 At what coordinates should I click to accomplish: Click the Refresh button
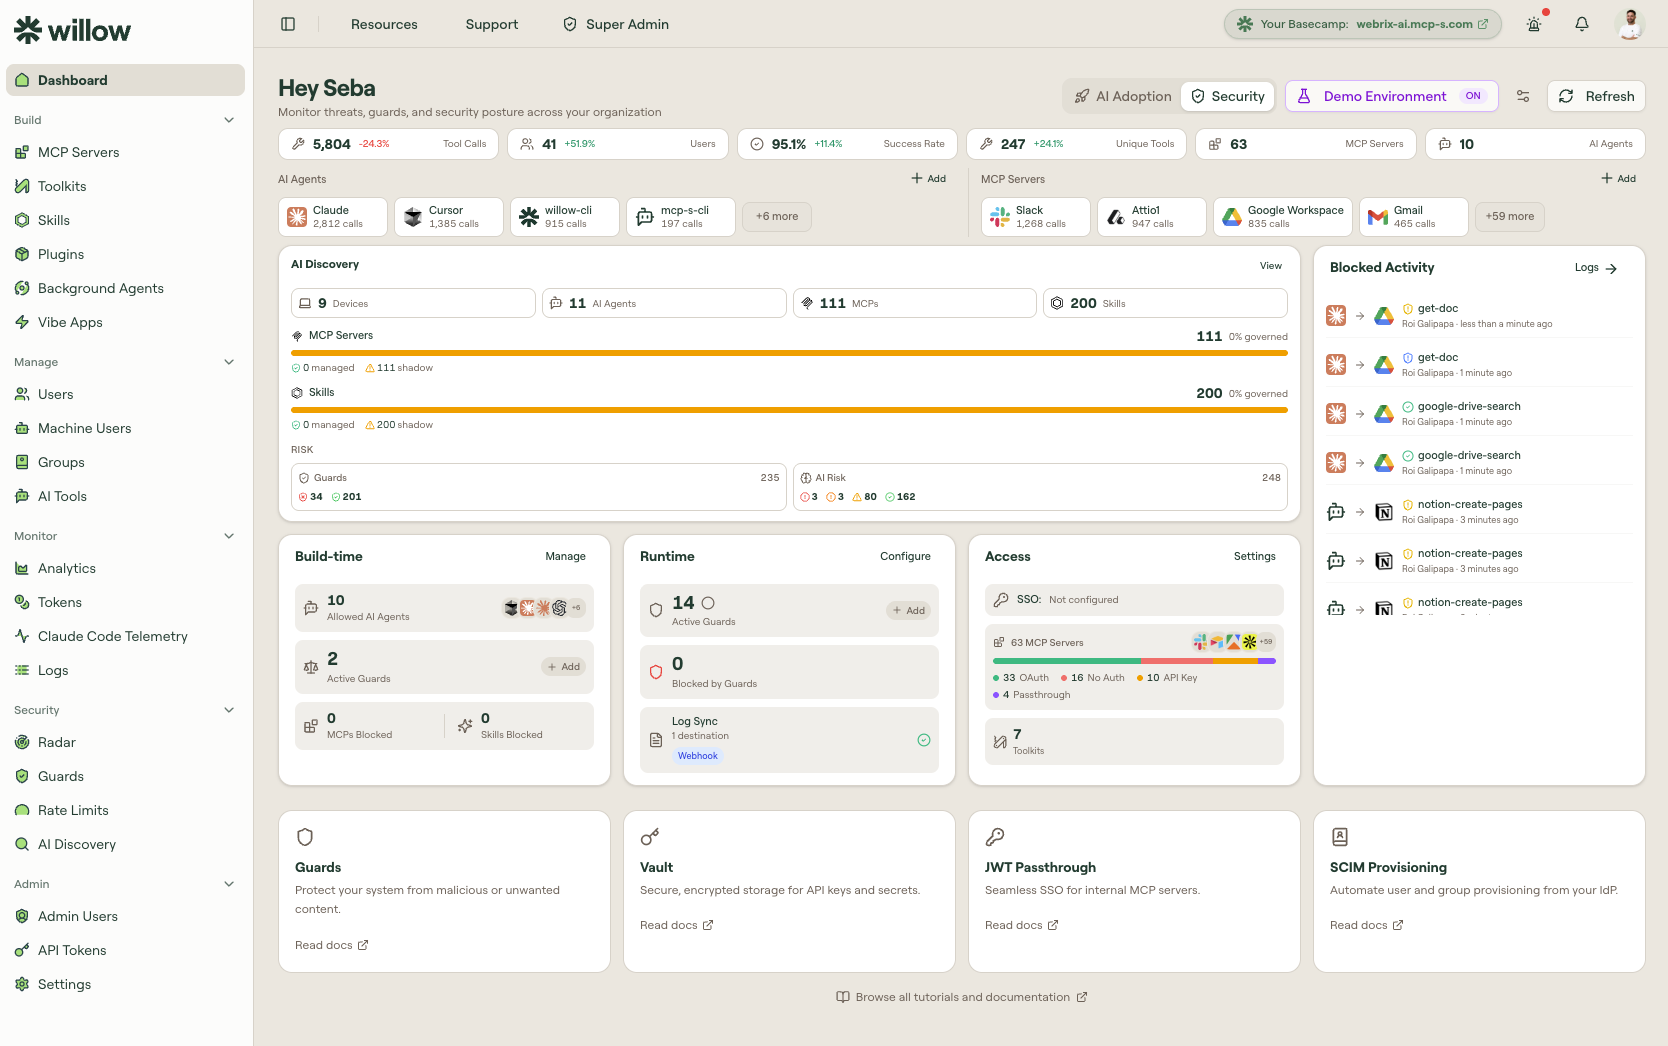(x=1596, y=96)
